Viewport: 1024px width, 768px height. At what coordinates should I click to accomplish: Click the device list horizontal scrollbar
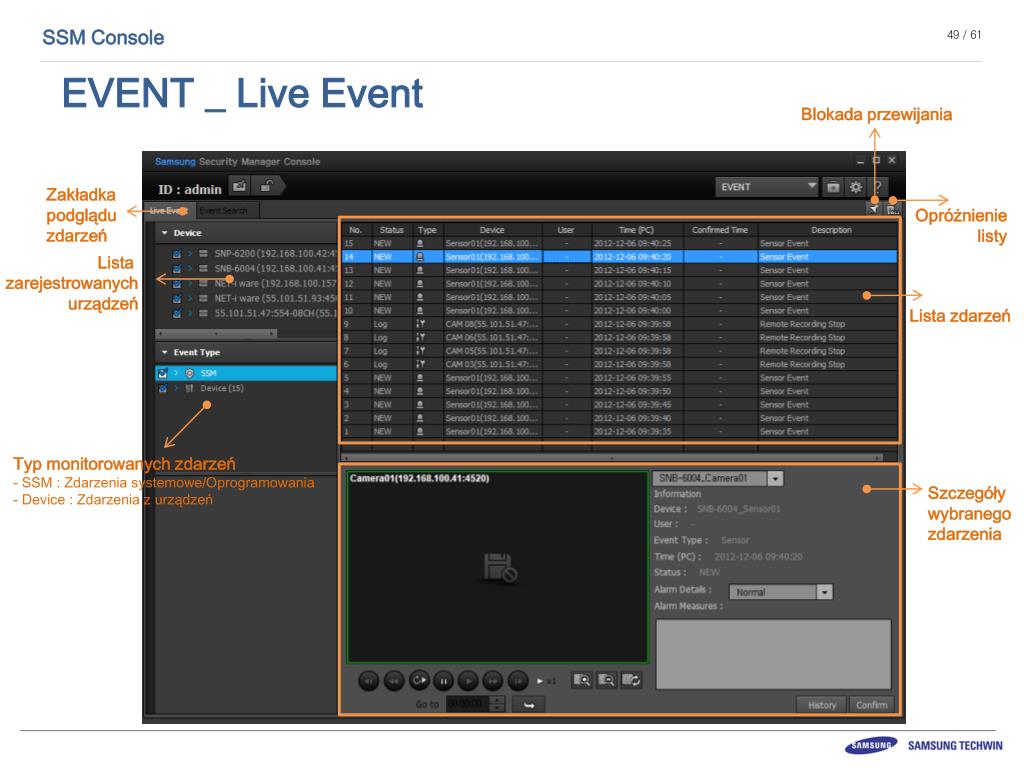pos(217,333)
